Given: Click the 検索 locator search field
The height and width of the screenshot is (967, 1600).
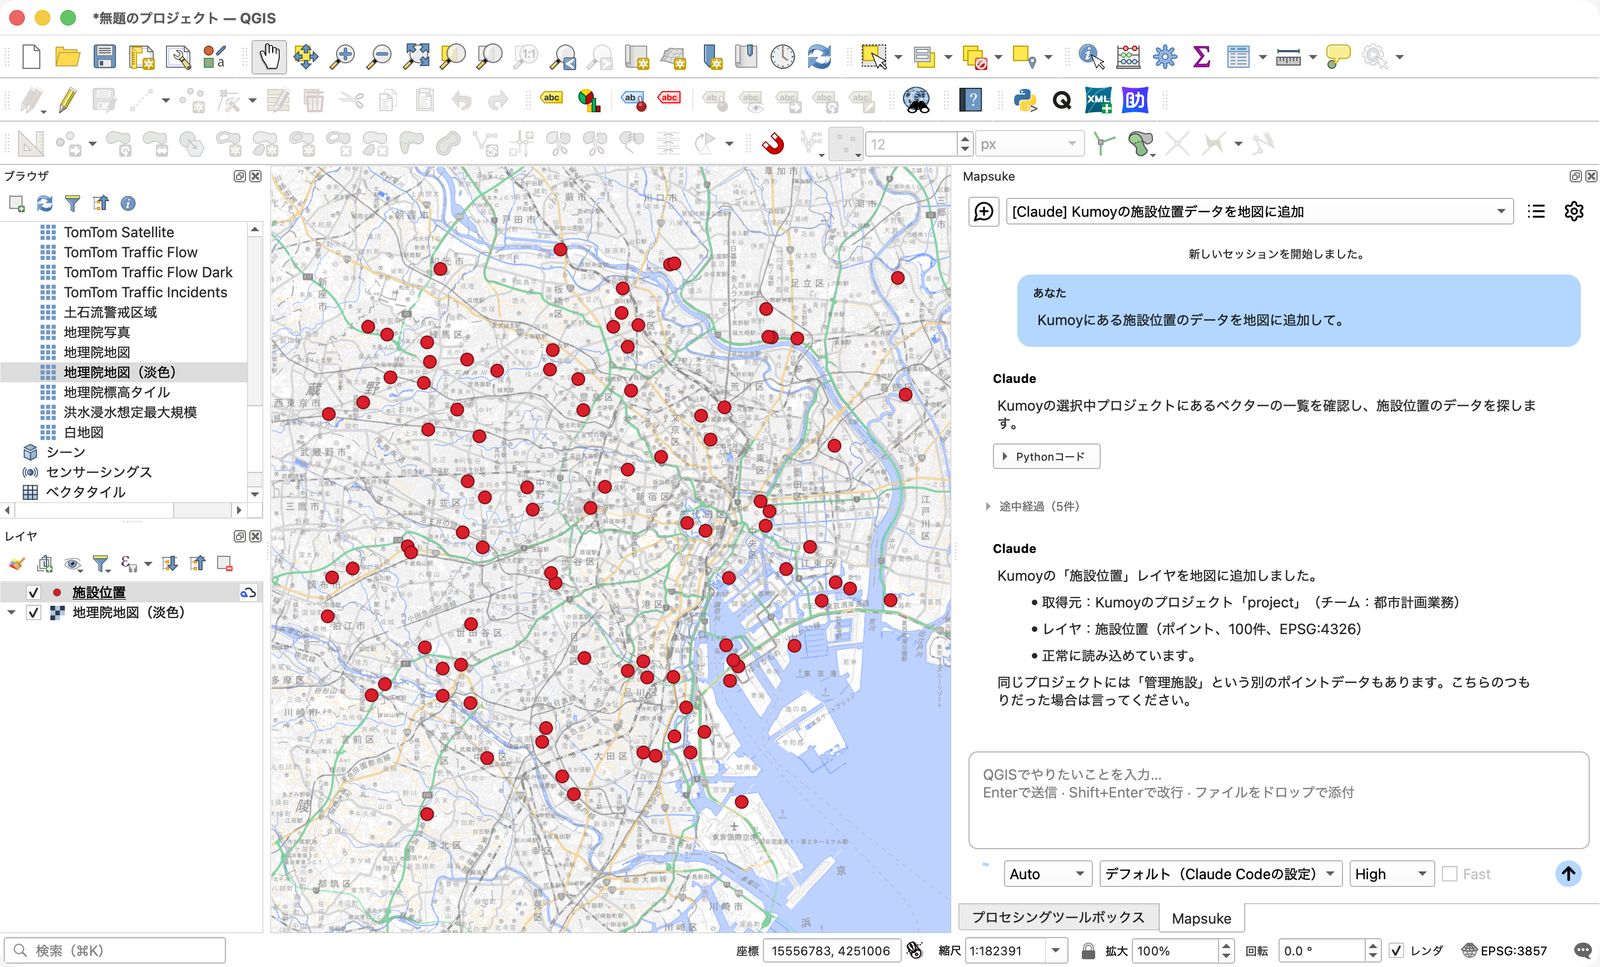Looking at the screenshot, I should 115,950.
